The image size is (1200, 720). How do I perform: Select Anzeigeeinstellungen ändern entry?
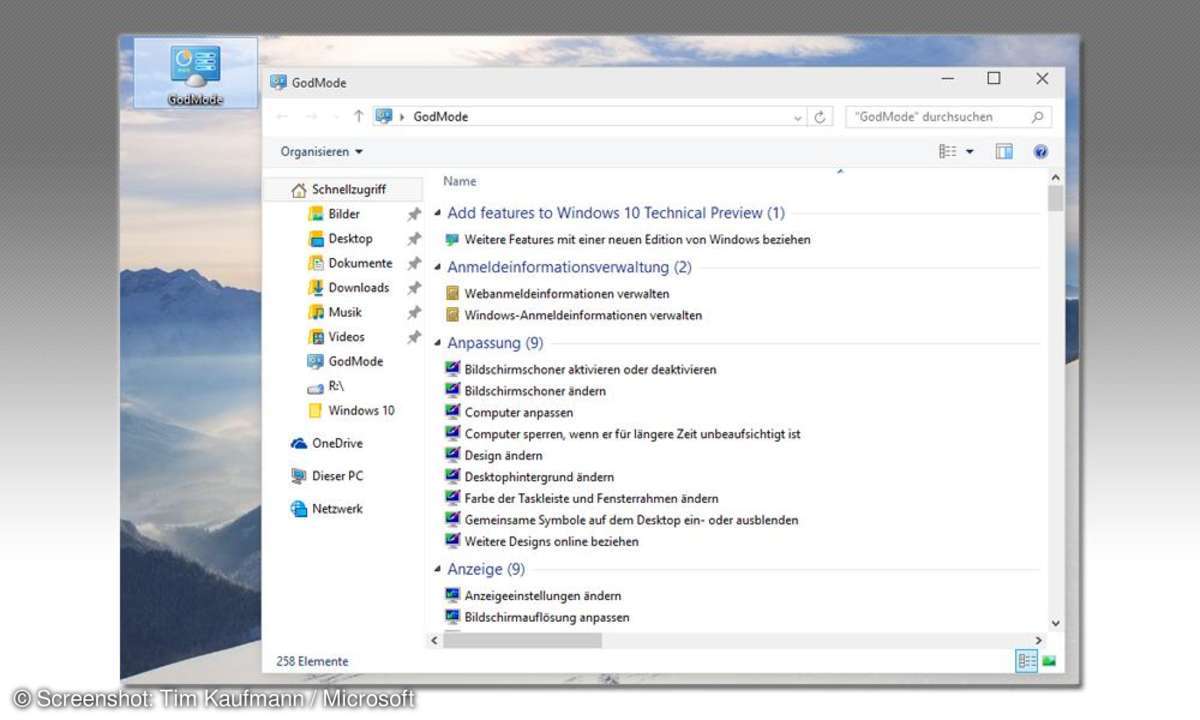[x=543, y=596]
